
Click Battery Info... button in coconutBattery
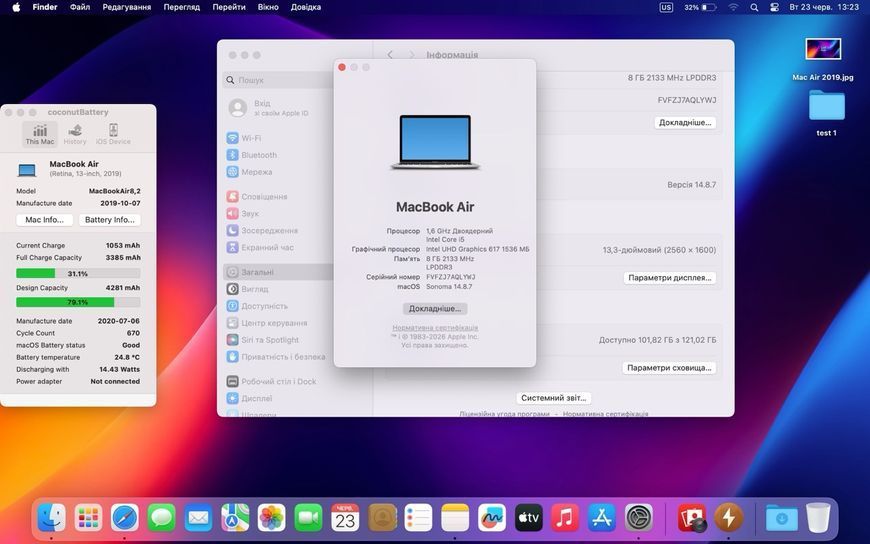click(x=110, y=220)
